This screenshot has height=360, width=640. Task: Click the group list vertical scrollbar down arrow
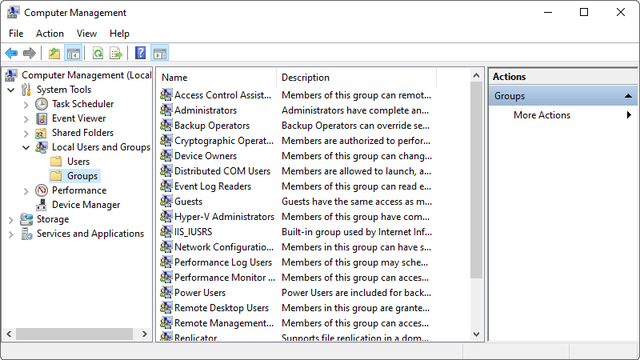coord(476,334)
